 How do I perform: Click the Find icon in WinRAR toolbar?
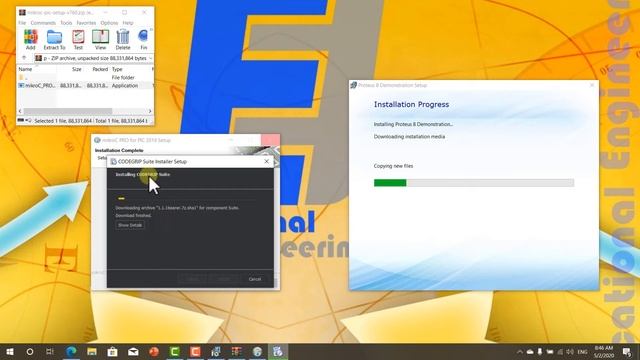point(143,40)
